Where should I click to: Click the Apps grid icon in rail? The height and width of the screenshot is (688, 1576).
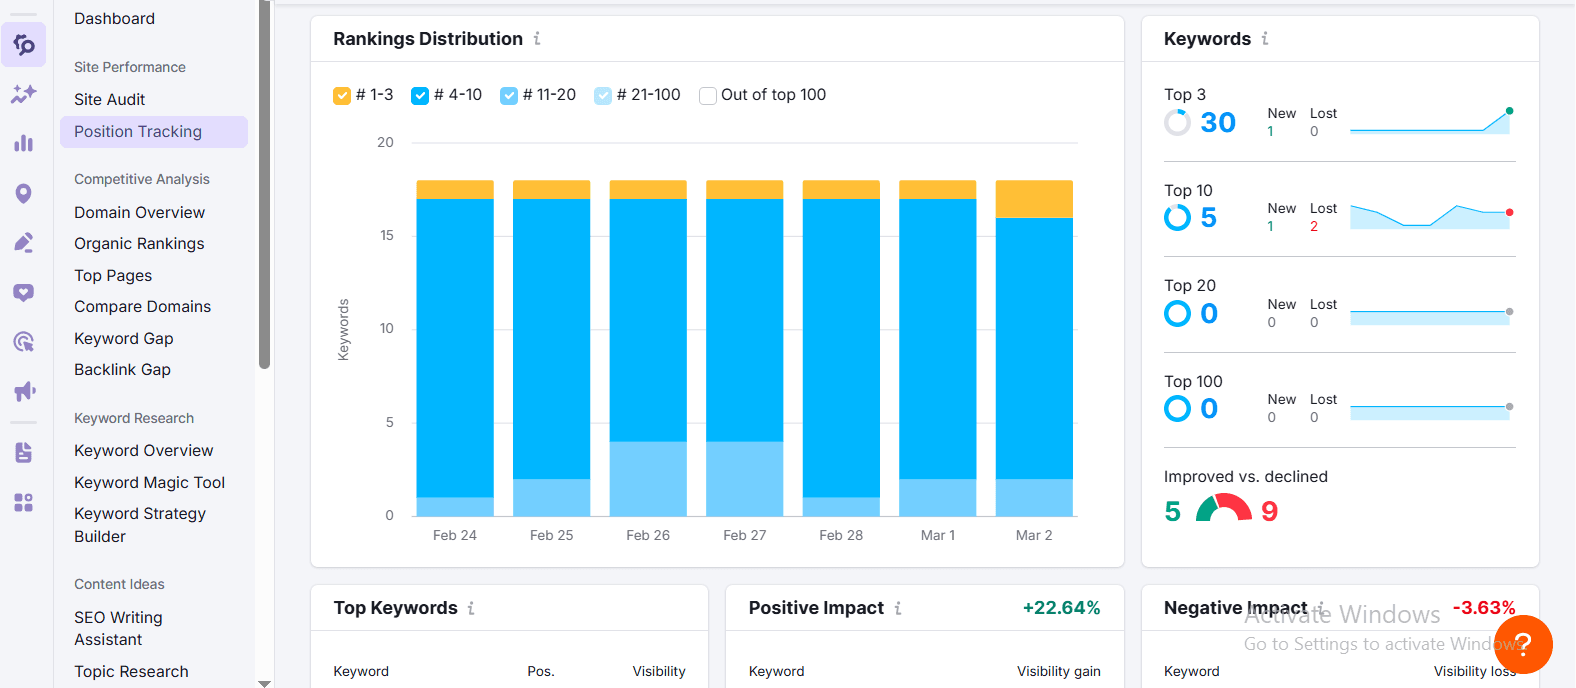point(24,502)
